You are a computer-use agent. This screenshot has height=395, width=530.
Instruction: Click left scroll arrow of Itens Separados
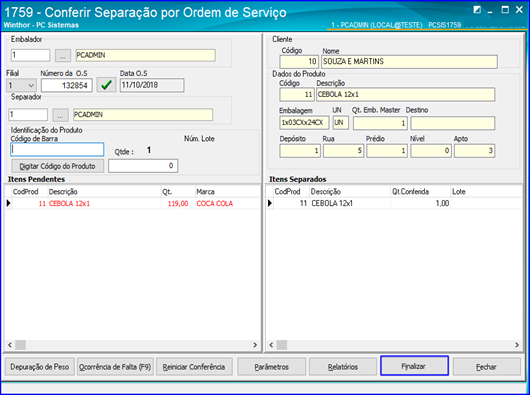(271, 345)
